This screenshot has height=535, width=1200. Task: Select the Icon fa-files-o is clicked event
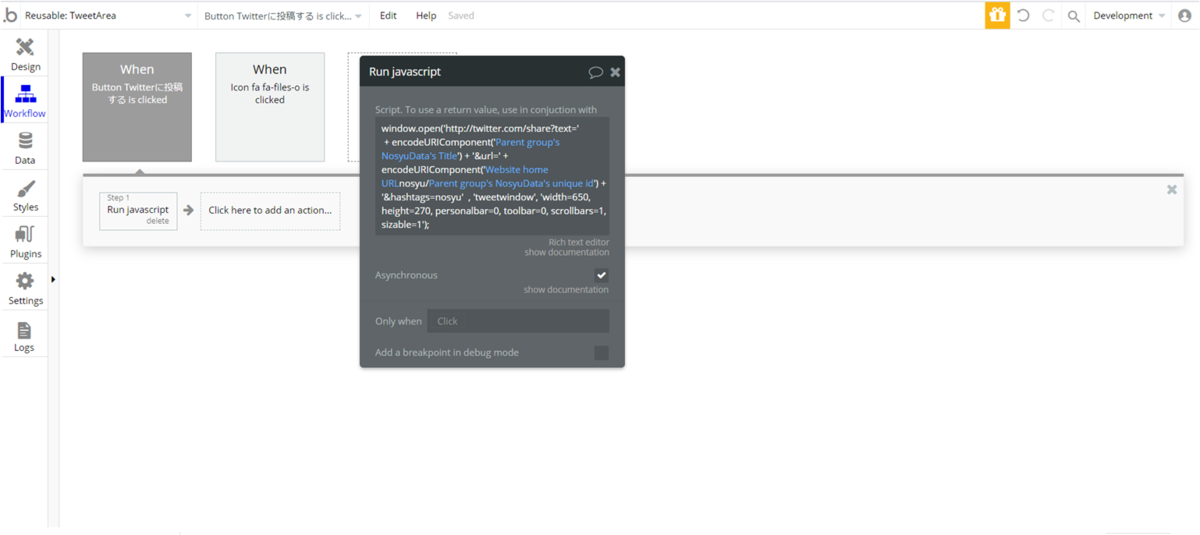point(270,107)
